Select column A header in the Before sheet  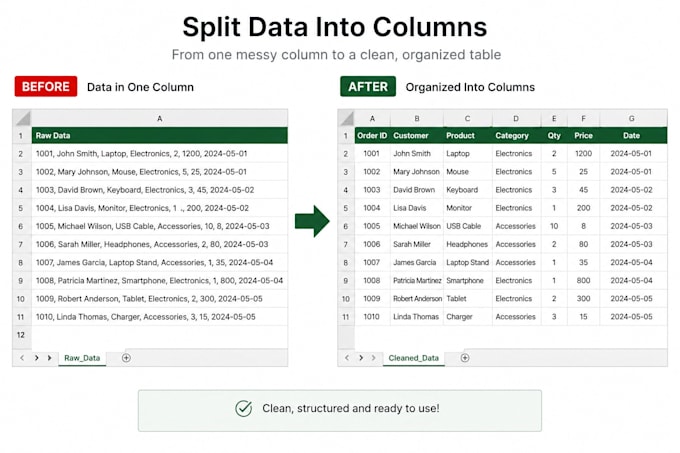coord(160,118)
